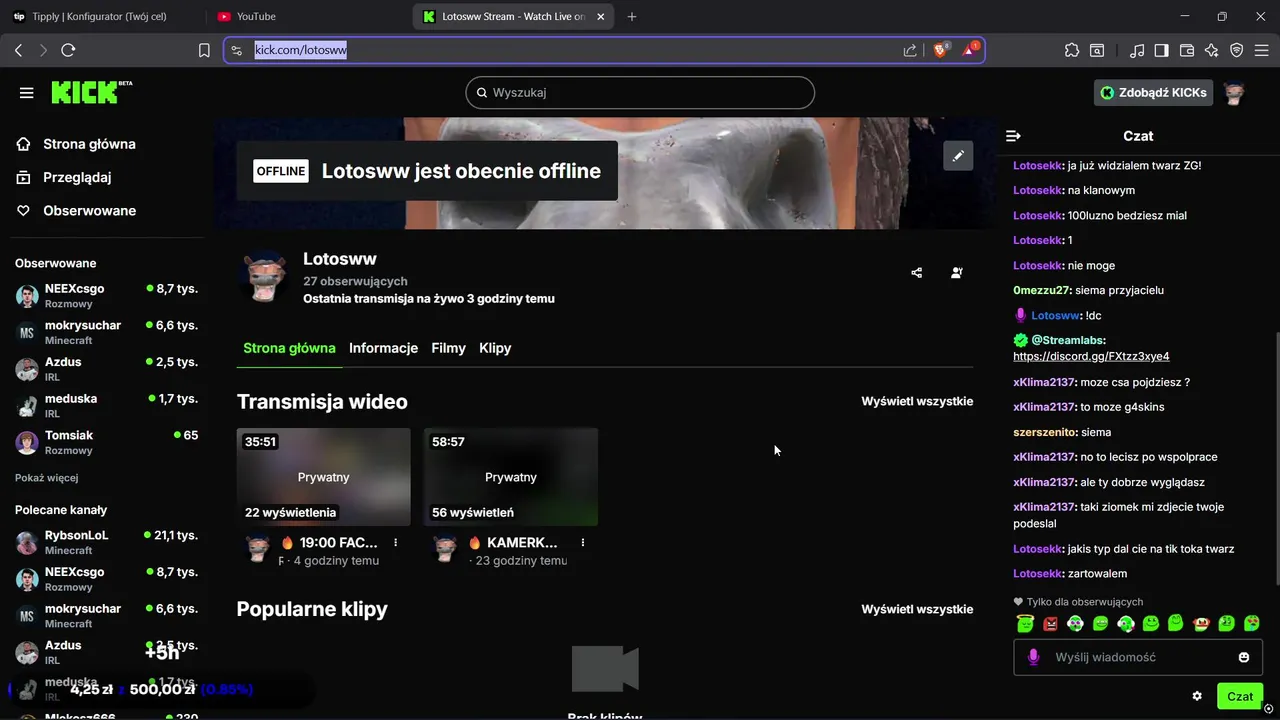This screenshot has width=1280, height=720.
Task: Open followed channel Tomsiak
Action: 106,442
